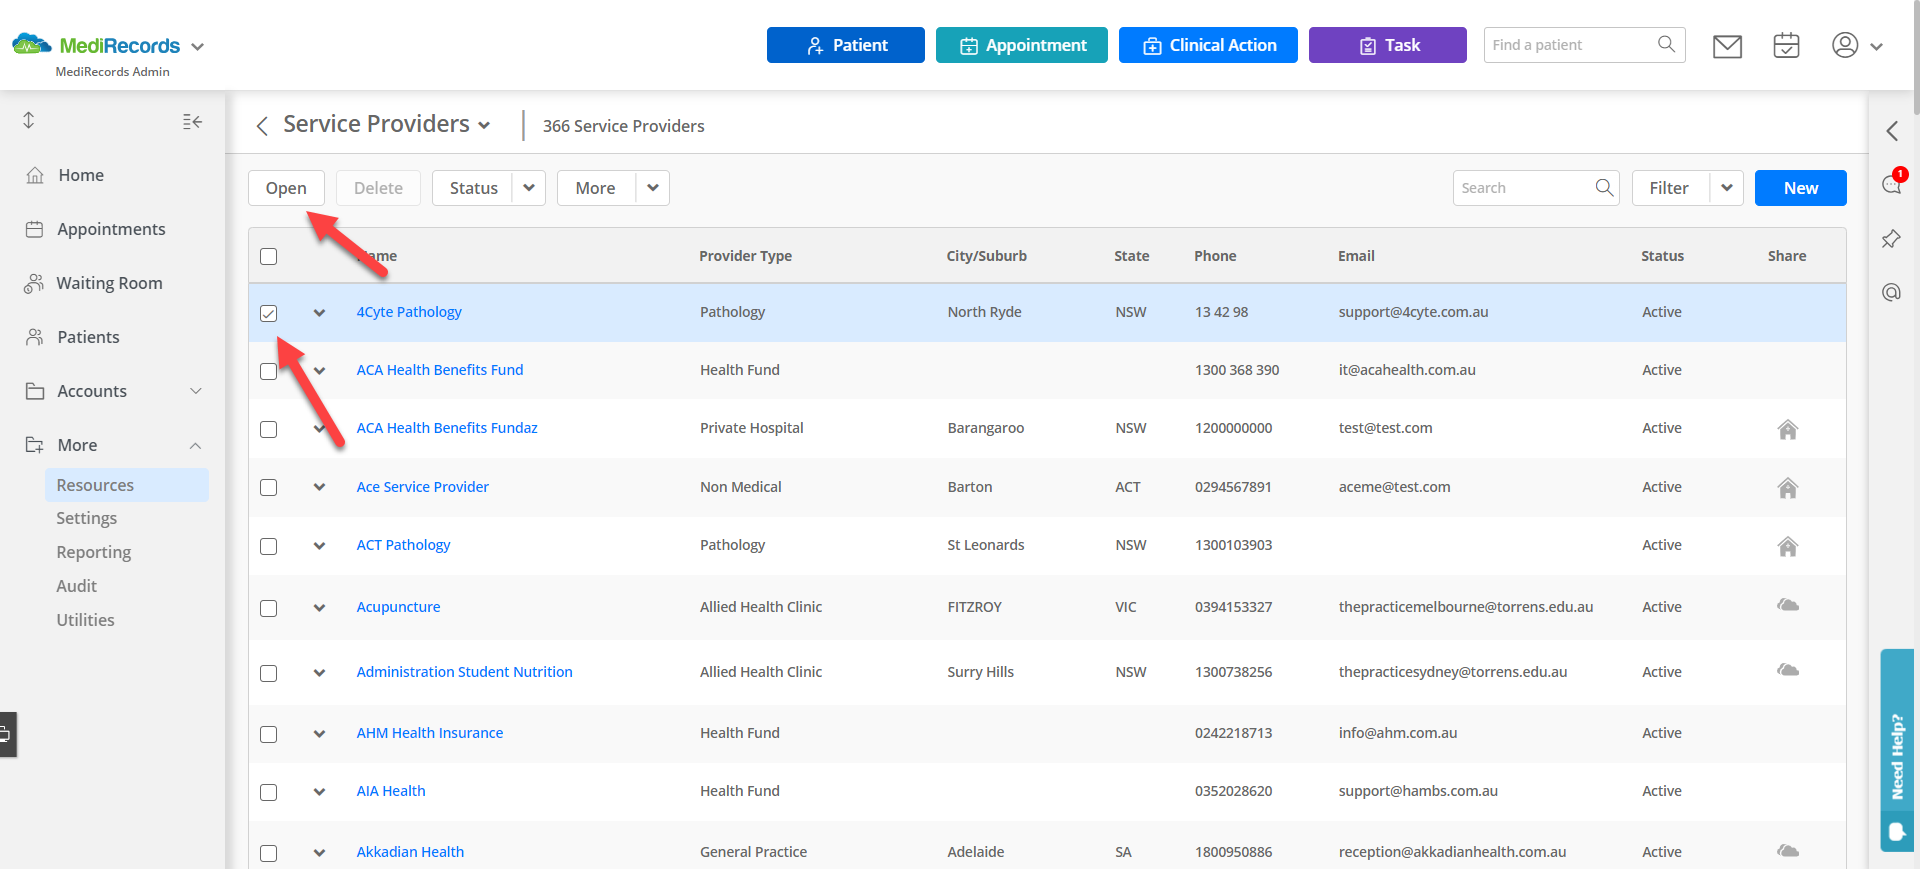Open the Audit item under More
Image resolution: width=1920 pixels, height=869 pixels.
[x=77, y=586]
